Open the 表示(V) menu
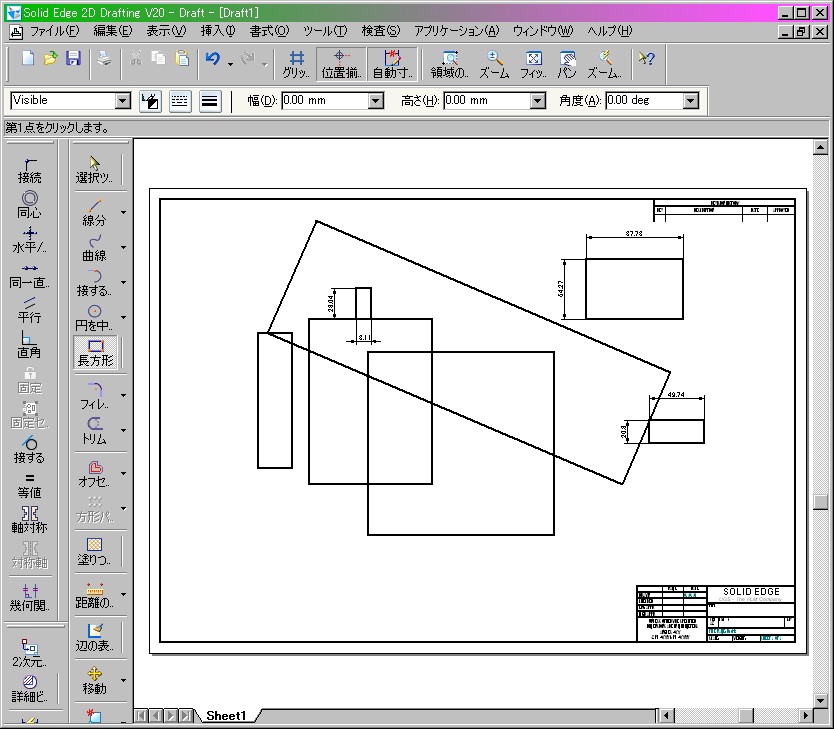Screen dimensions: 834x729 coord(166,31)
